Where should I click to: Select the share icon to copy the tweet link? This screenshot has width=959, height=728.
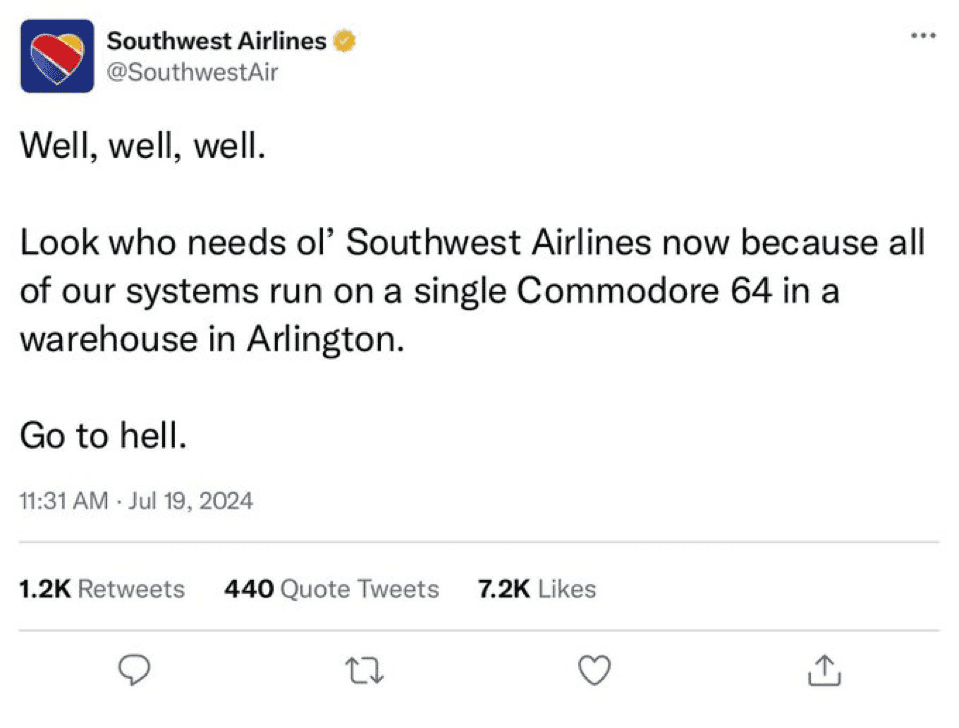(823, 670)
